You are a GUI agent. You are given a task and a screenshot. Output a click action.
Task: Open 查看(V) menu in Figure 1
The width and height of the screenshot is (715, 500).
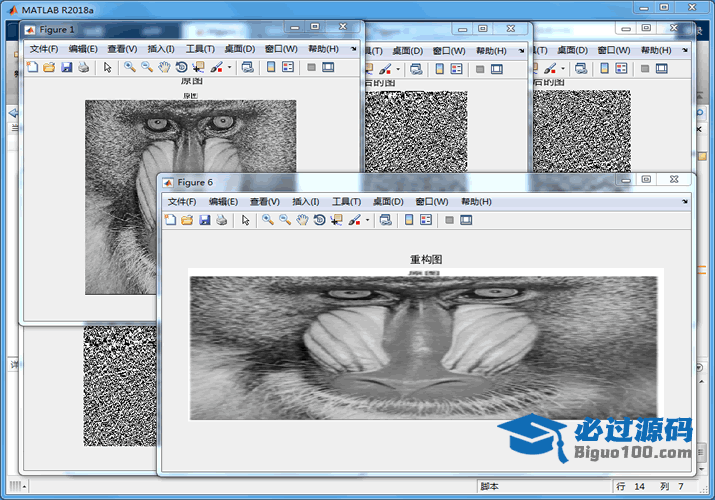[122, 49]
